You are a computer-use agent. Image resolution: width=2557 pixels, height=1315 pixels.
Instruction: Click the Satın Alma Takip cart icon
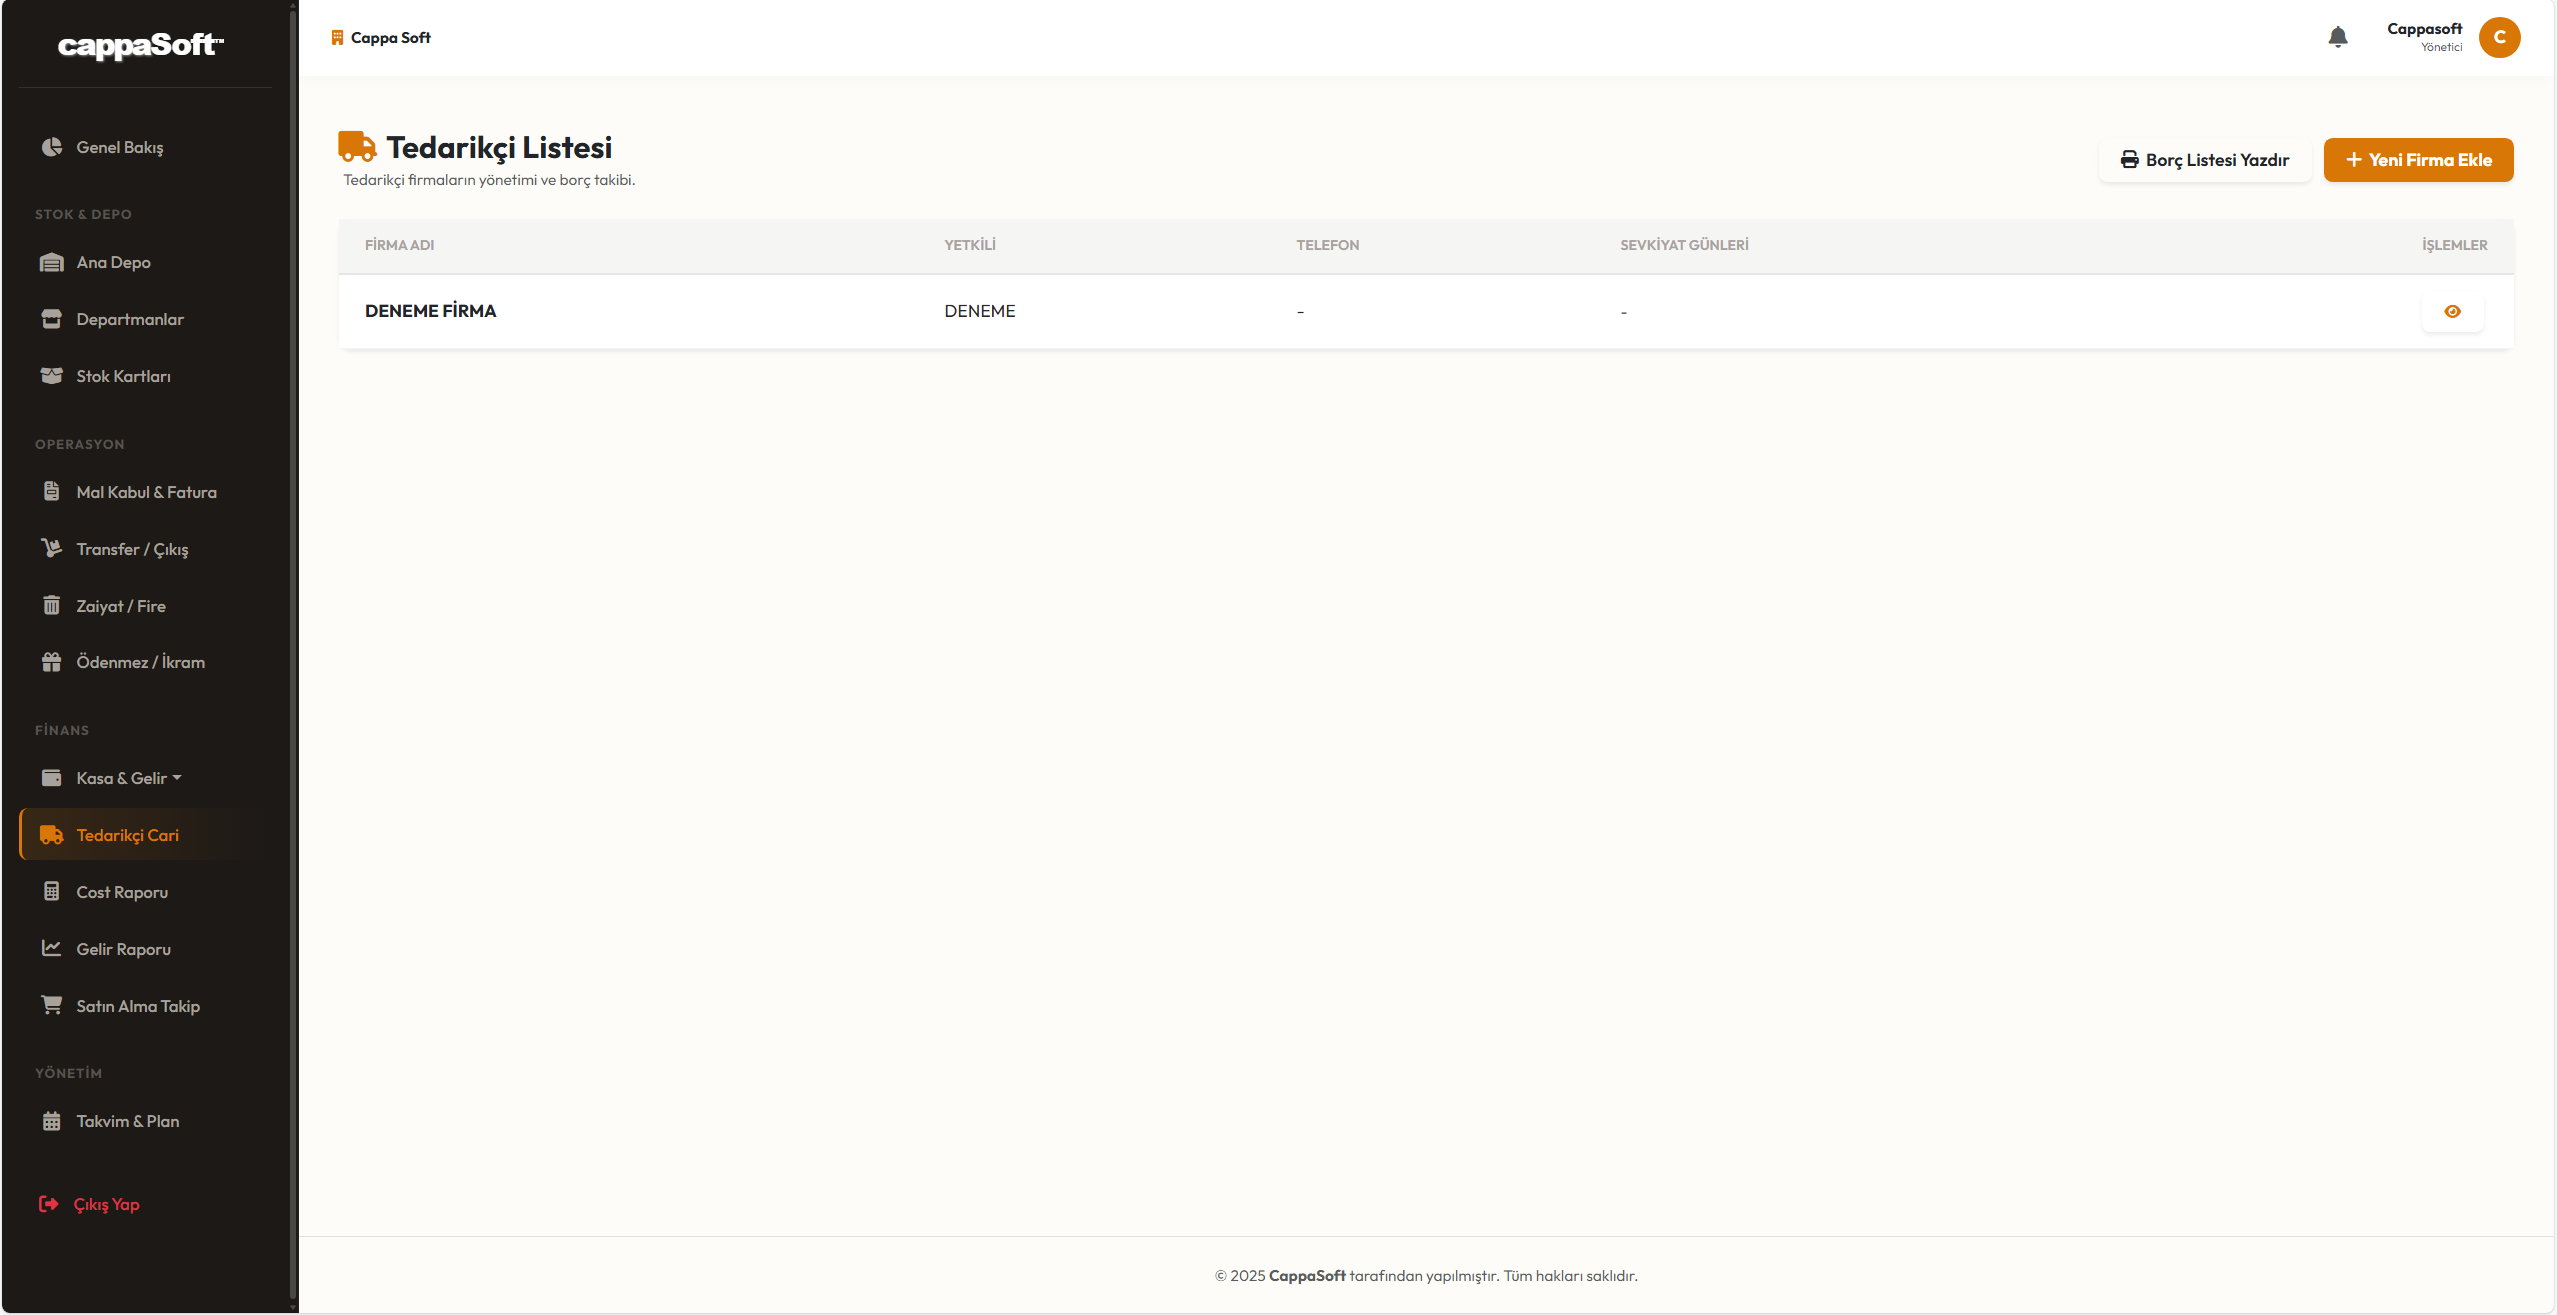coord(52,1005)
